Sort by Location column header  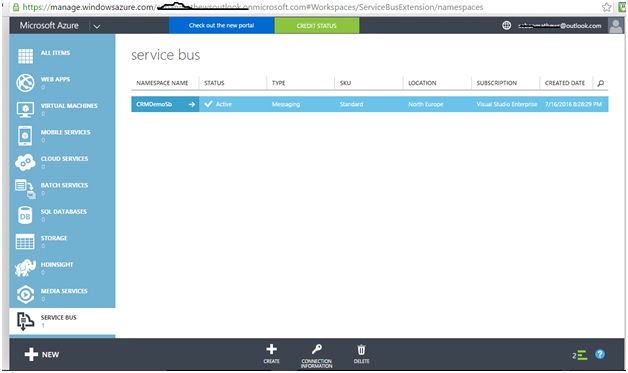[422, 83]
